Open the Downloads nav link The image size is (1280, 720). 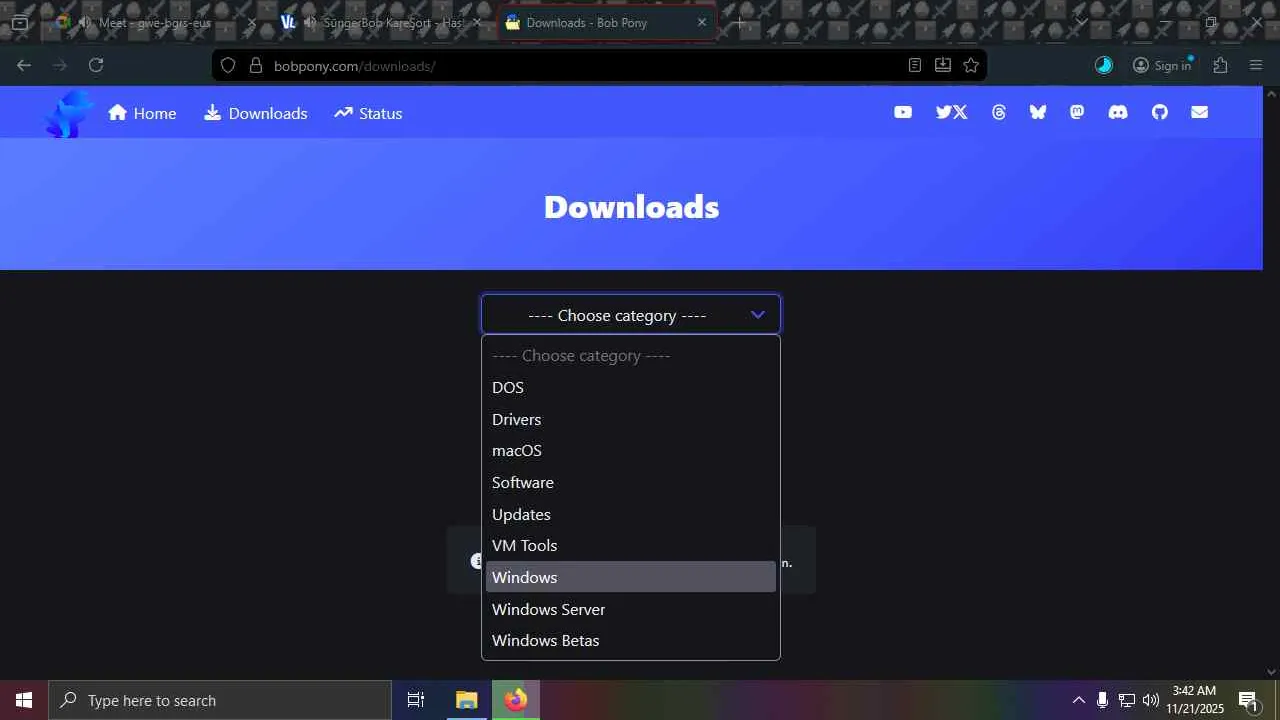pyautogui.click(x=256, y=113)
